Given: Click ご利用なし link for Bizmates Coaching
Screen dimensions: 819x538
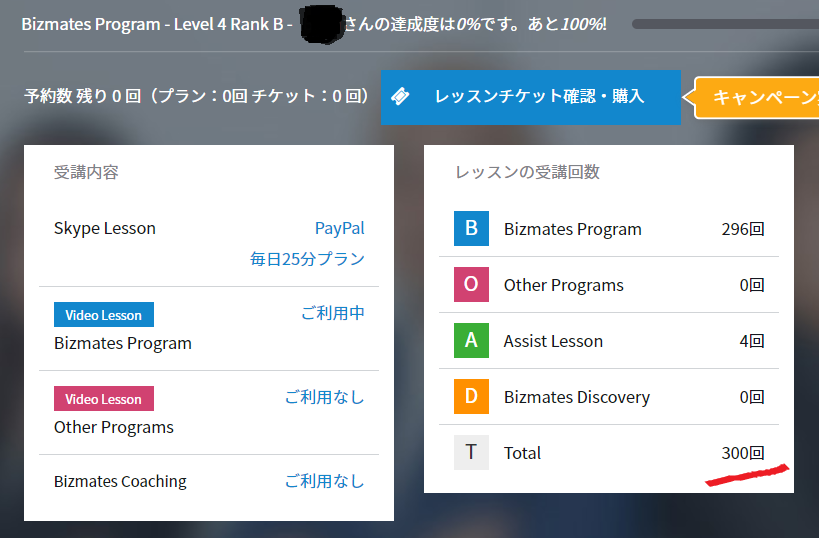Looking at the screenshot, I should 324,481.
